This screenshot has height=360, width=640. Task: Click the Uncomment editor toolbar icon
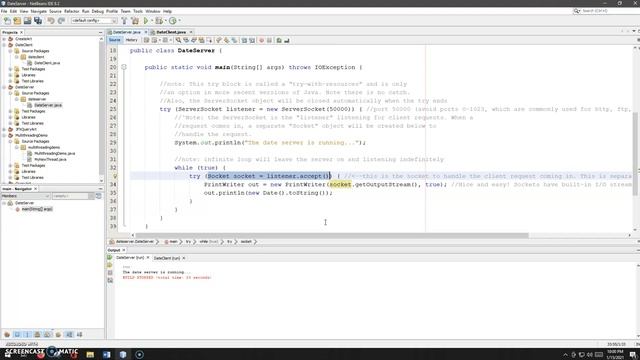point(287,40)
